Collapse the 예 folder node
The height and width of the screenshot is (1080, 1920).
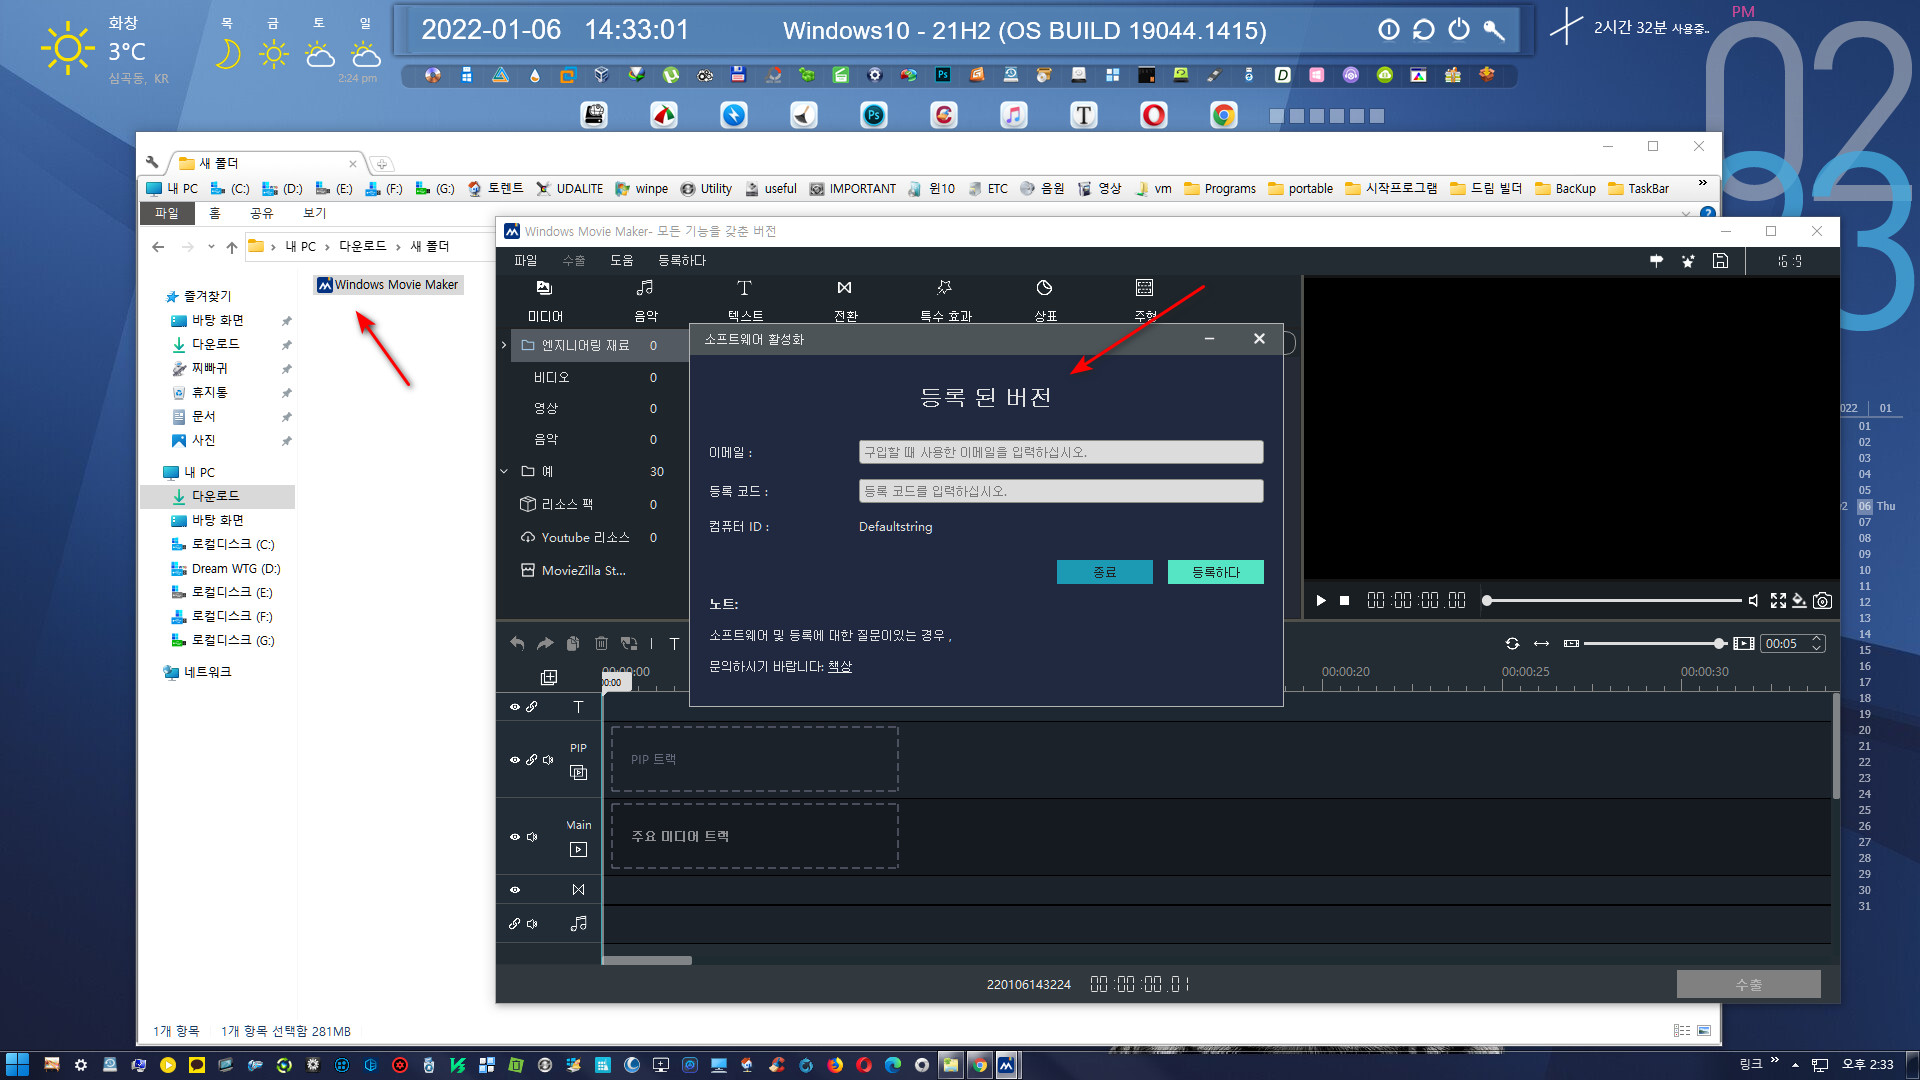(x=504, y=471)
